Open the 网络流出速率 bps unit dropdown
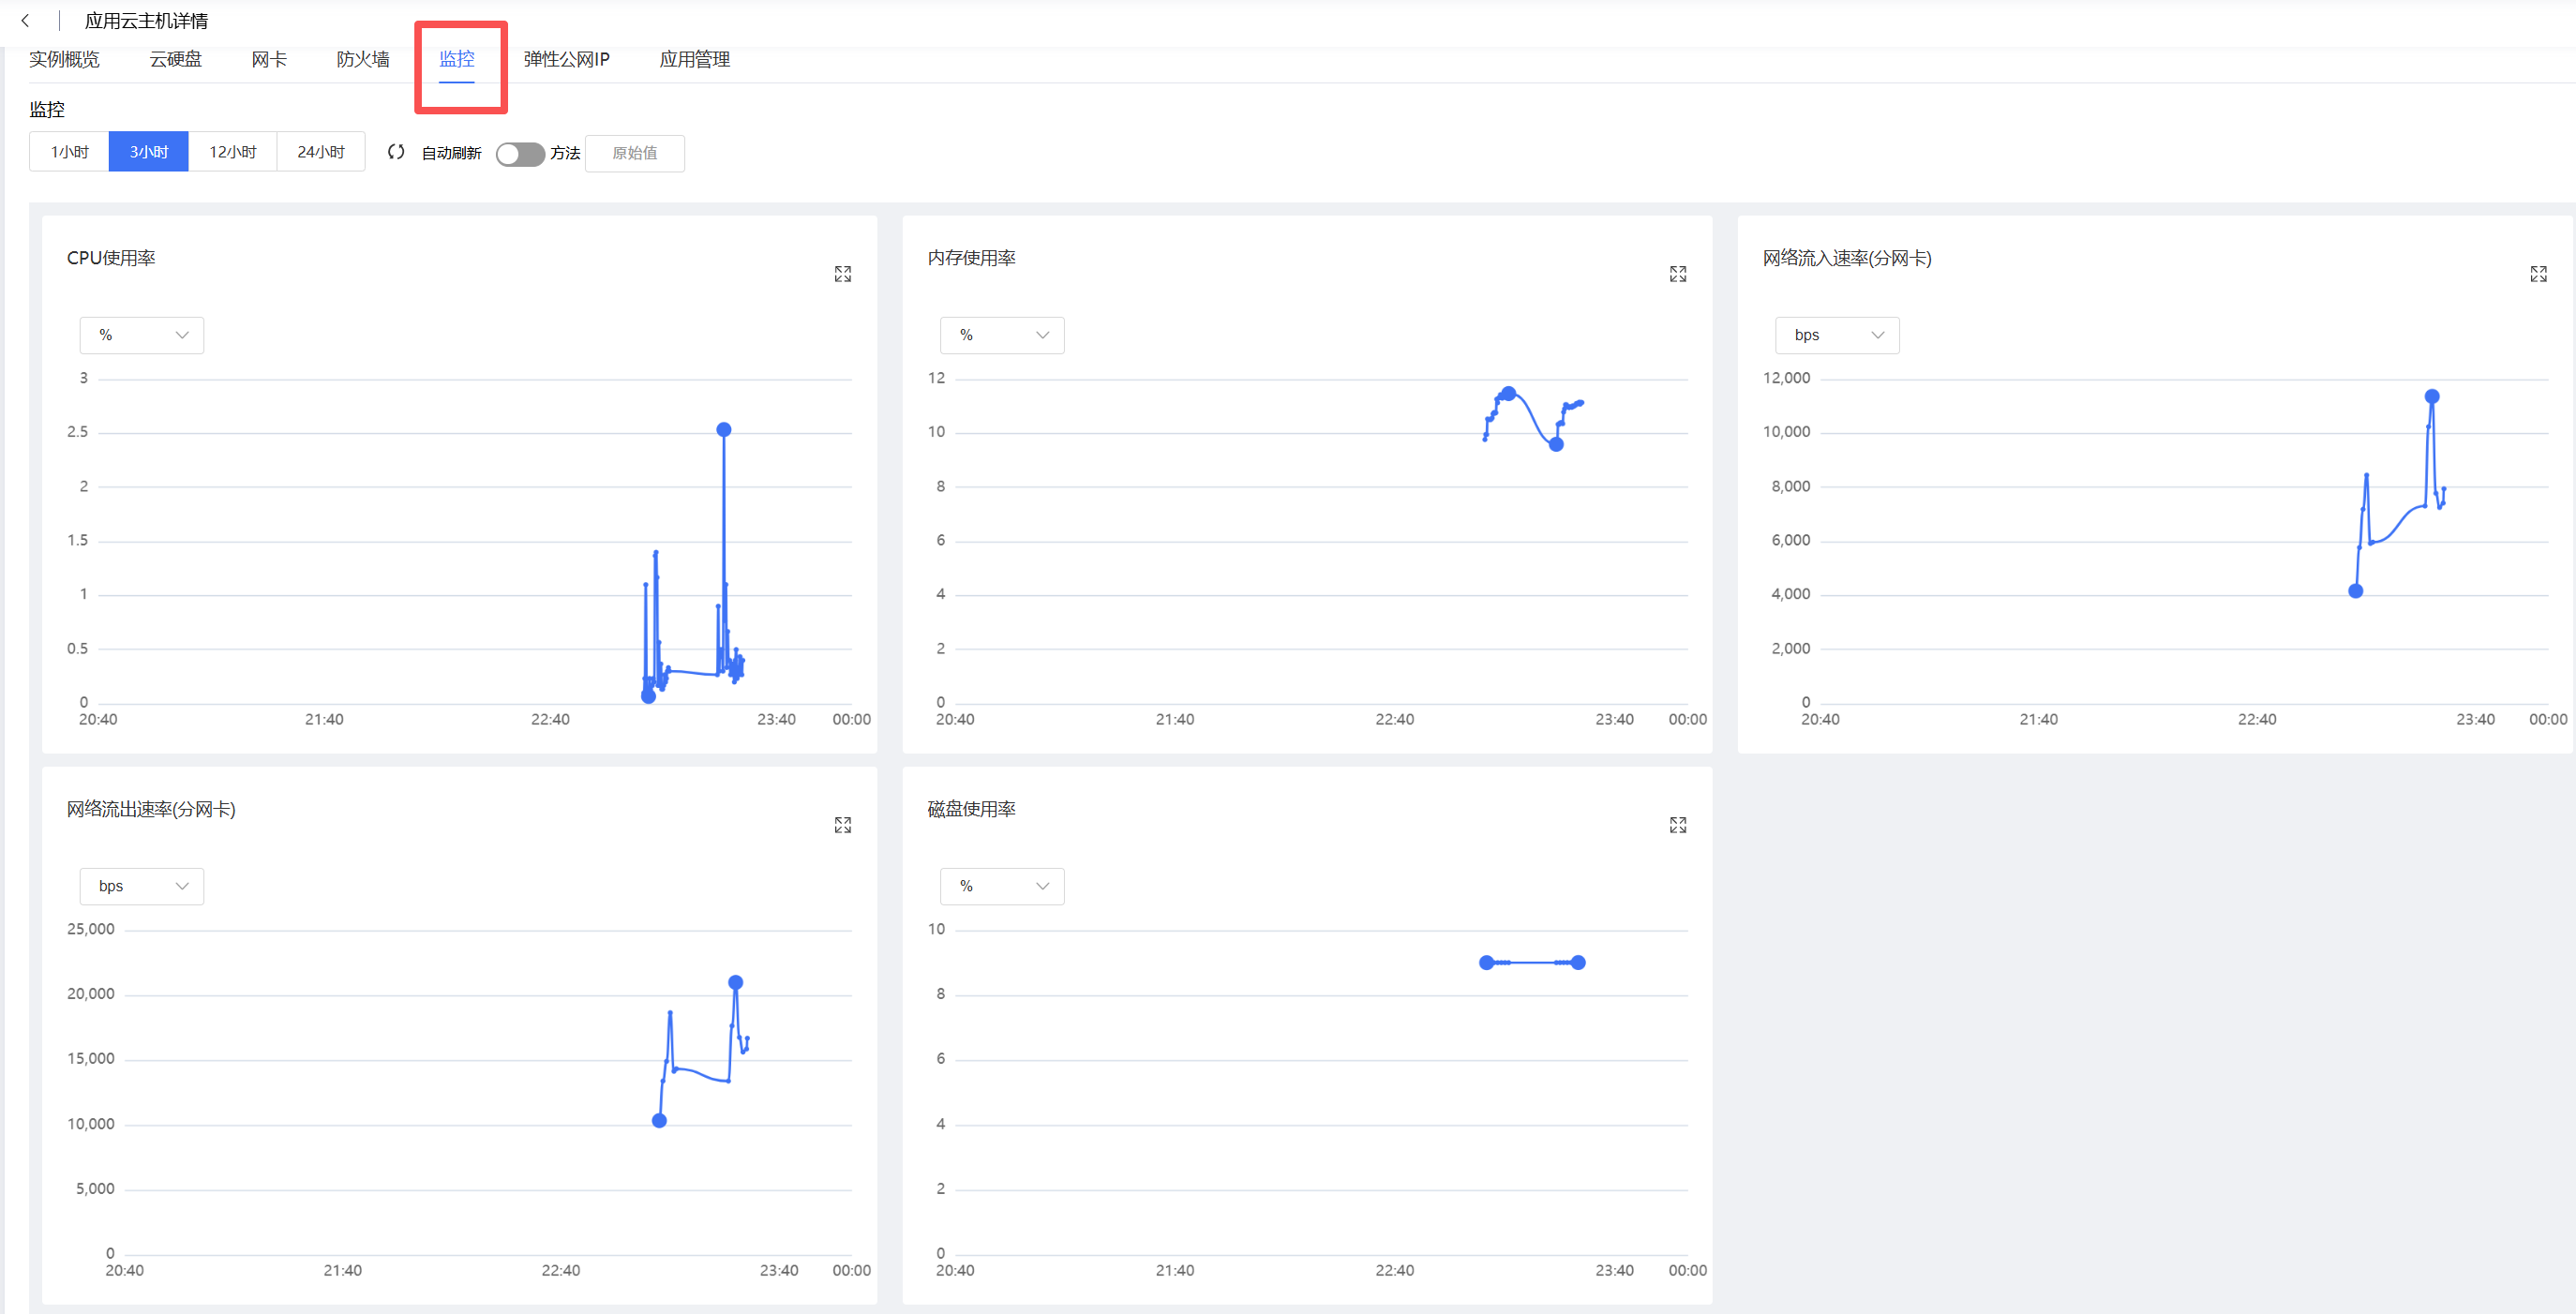 pyautogui.click(x=142, y=886)
